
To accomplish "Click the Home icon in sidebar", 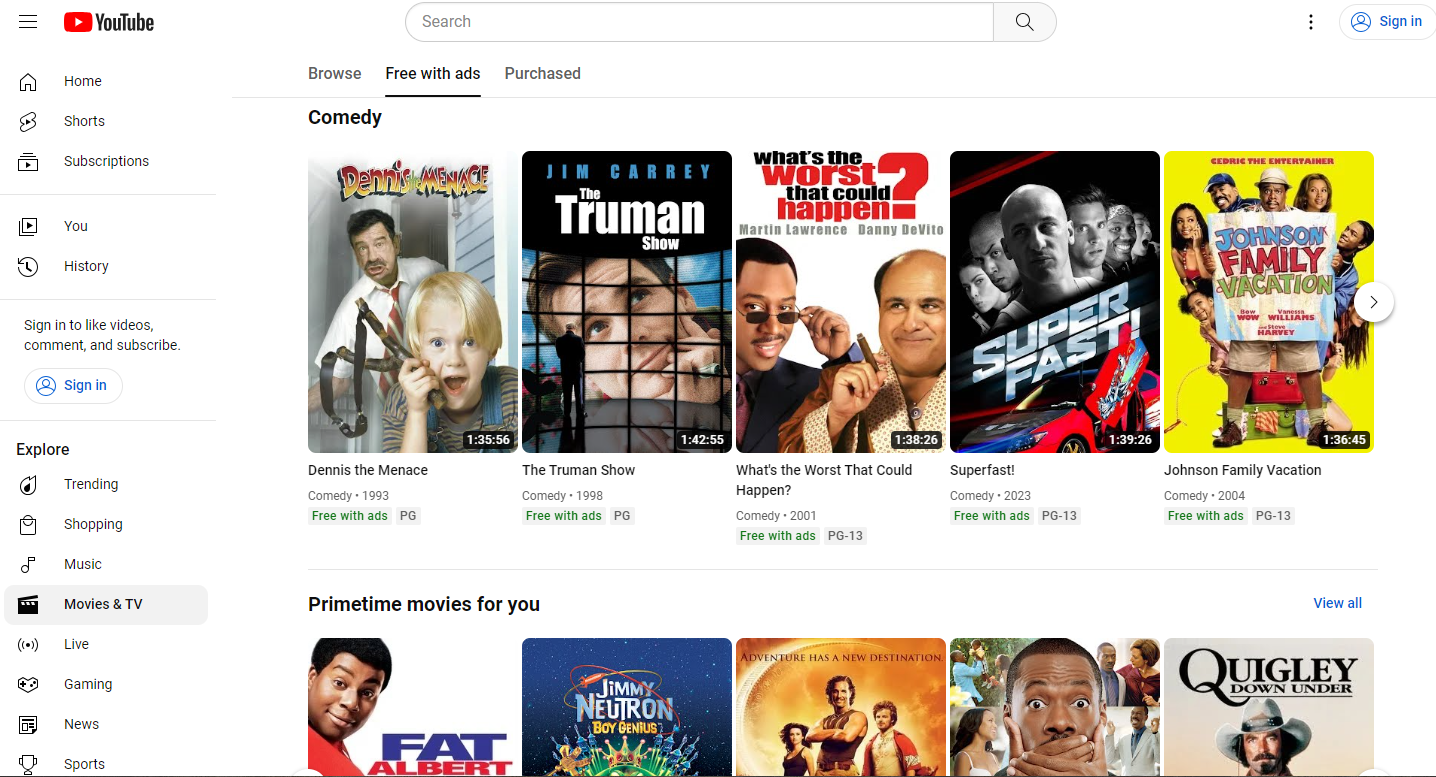I will pyautogui.click(x=28, y=81).
